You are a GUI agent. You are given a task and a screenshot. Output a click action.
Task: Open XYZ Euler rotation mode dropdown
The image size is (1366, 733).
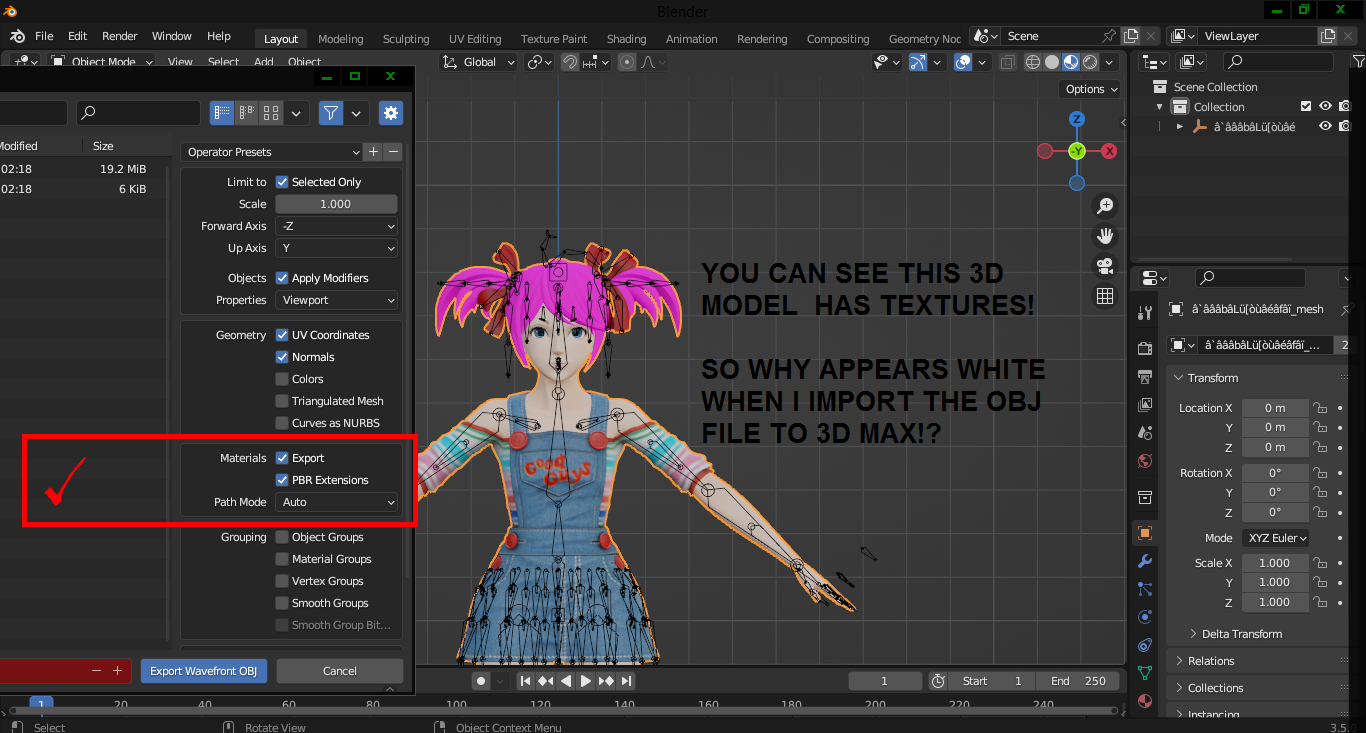pos(1277,538)
